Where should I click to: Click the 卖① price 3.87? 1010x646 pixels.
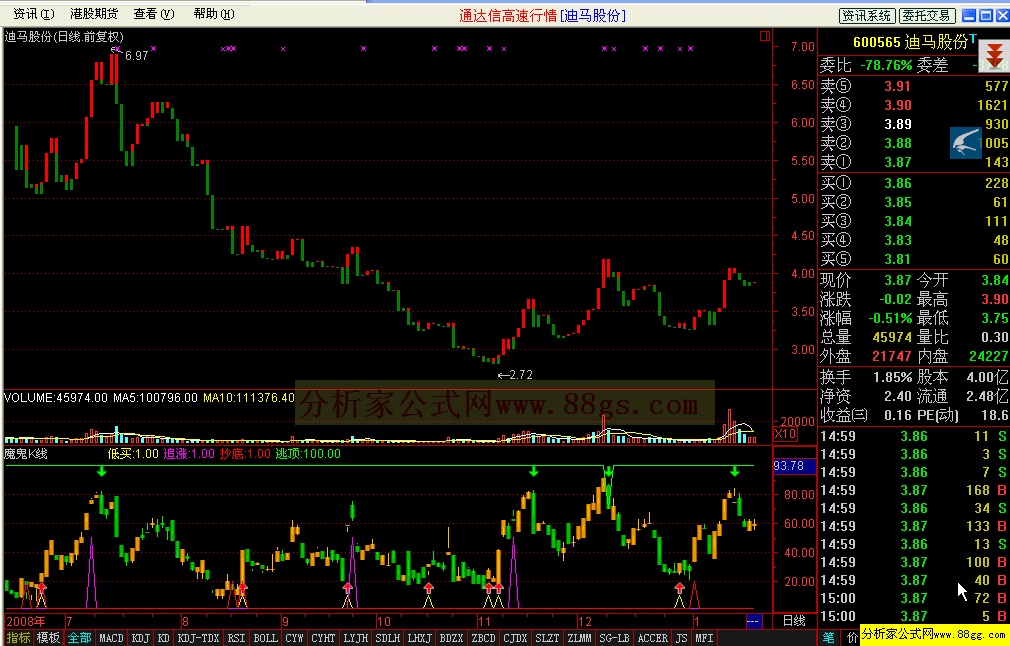click(x=898, y=162)
